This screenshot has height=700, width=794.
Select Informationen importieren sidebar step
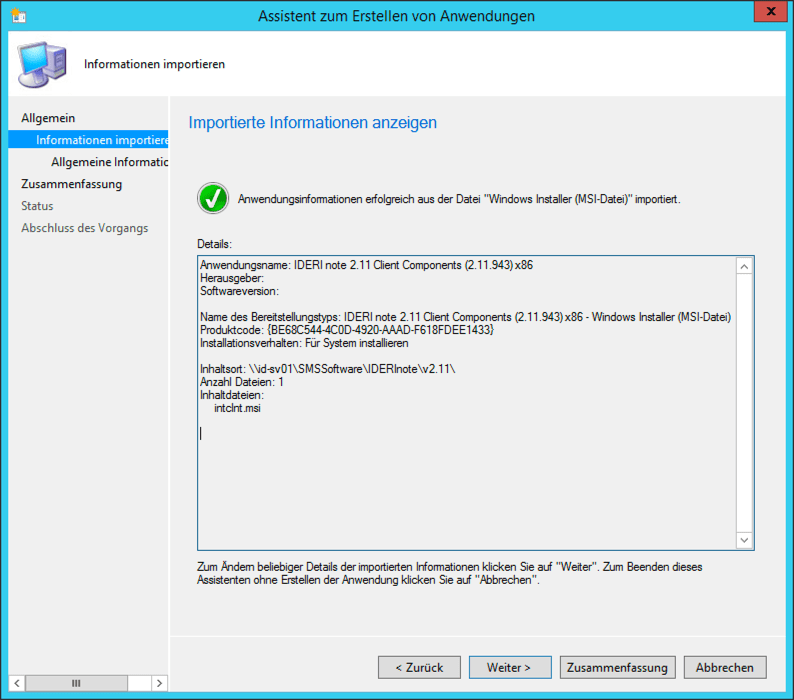coord(88,140)
